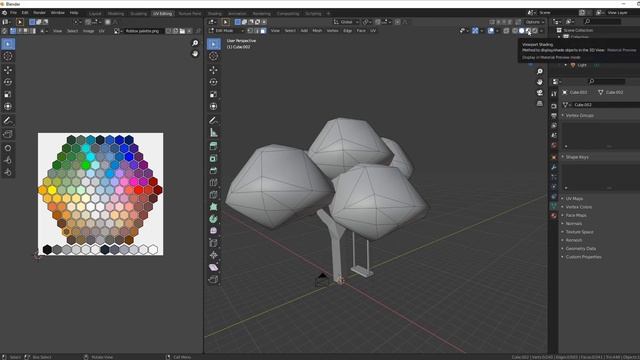640x360 pixels.
Task: Select the Transform tool in 3D viewport toolbar
Action: pyautogui.click(x=213, y=107)
